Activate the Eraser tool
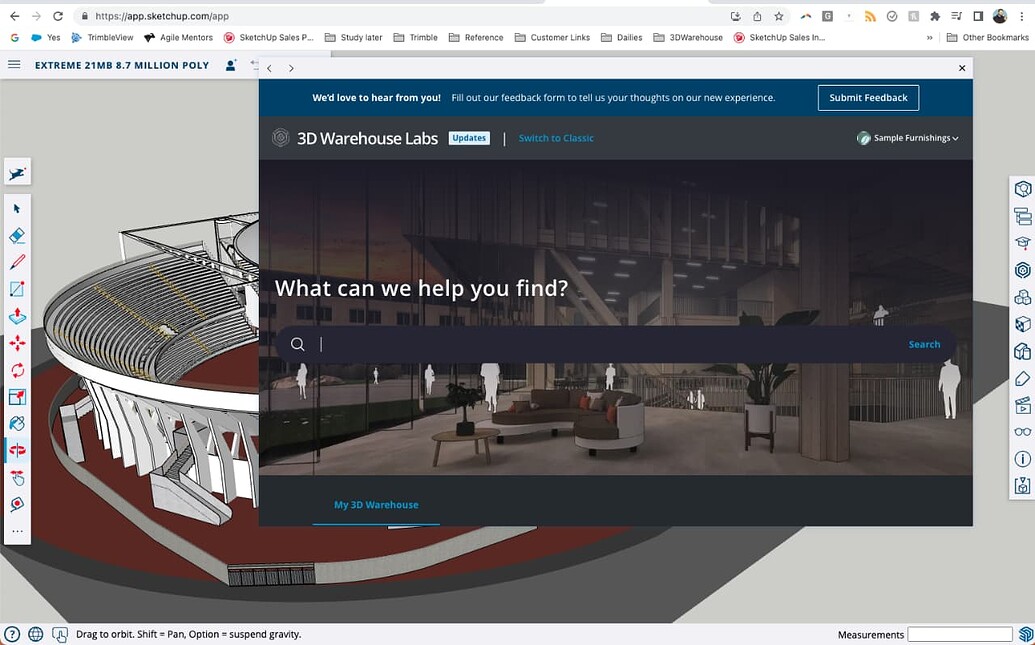Screen dimensions: 1035x645 [17, 235]
